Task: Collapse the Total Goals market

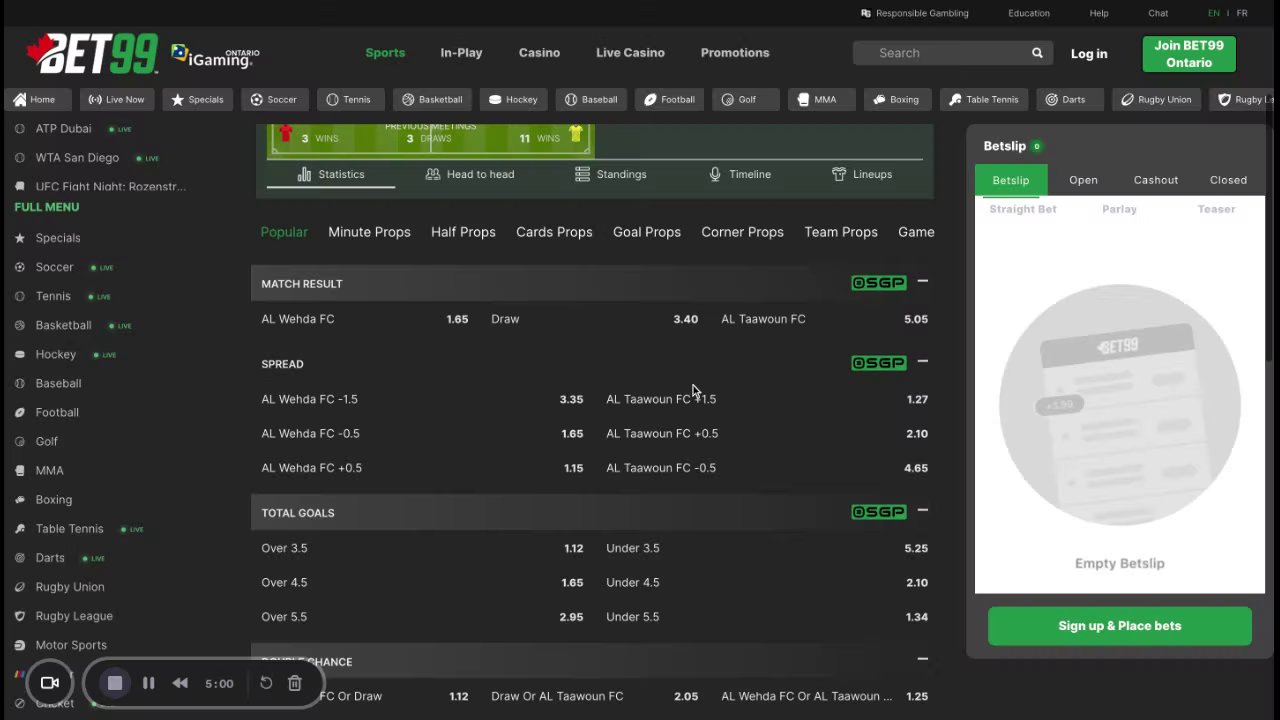Action: click(922, 511)
